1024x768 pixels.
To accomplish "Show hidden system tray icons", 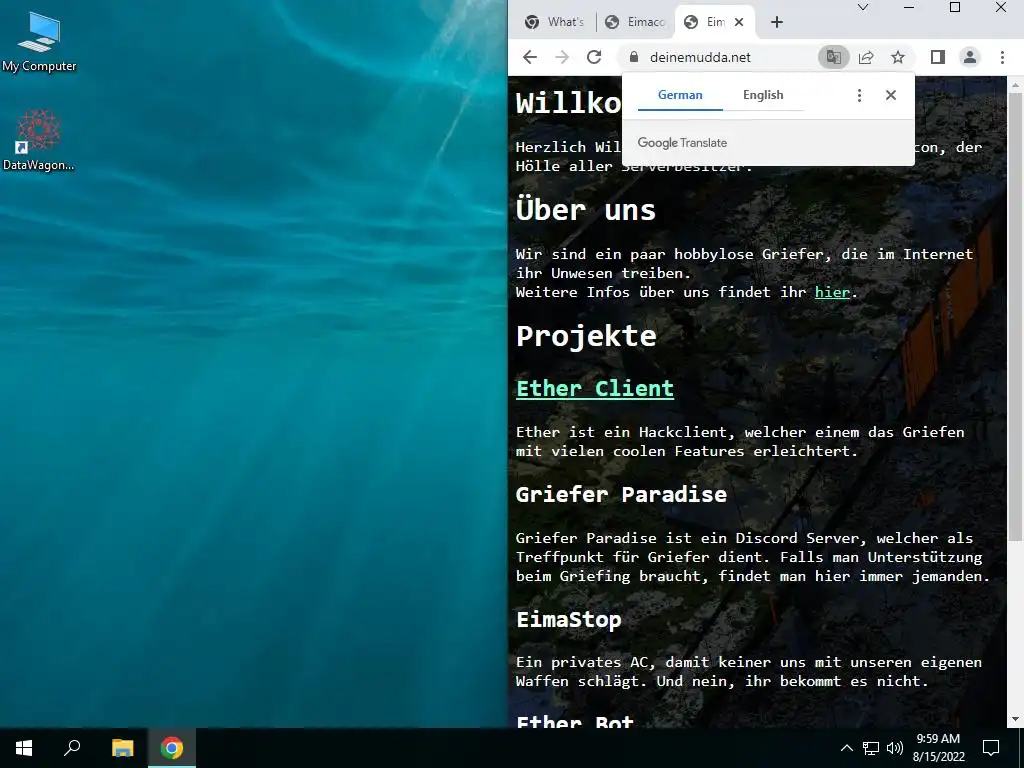I will pos(846,748).
